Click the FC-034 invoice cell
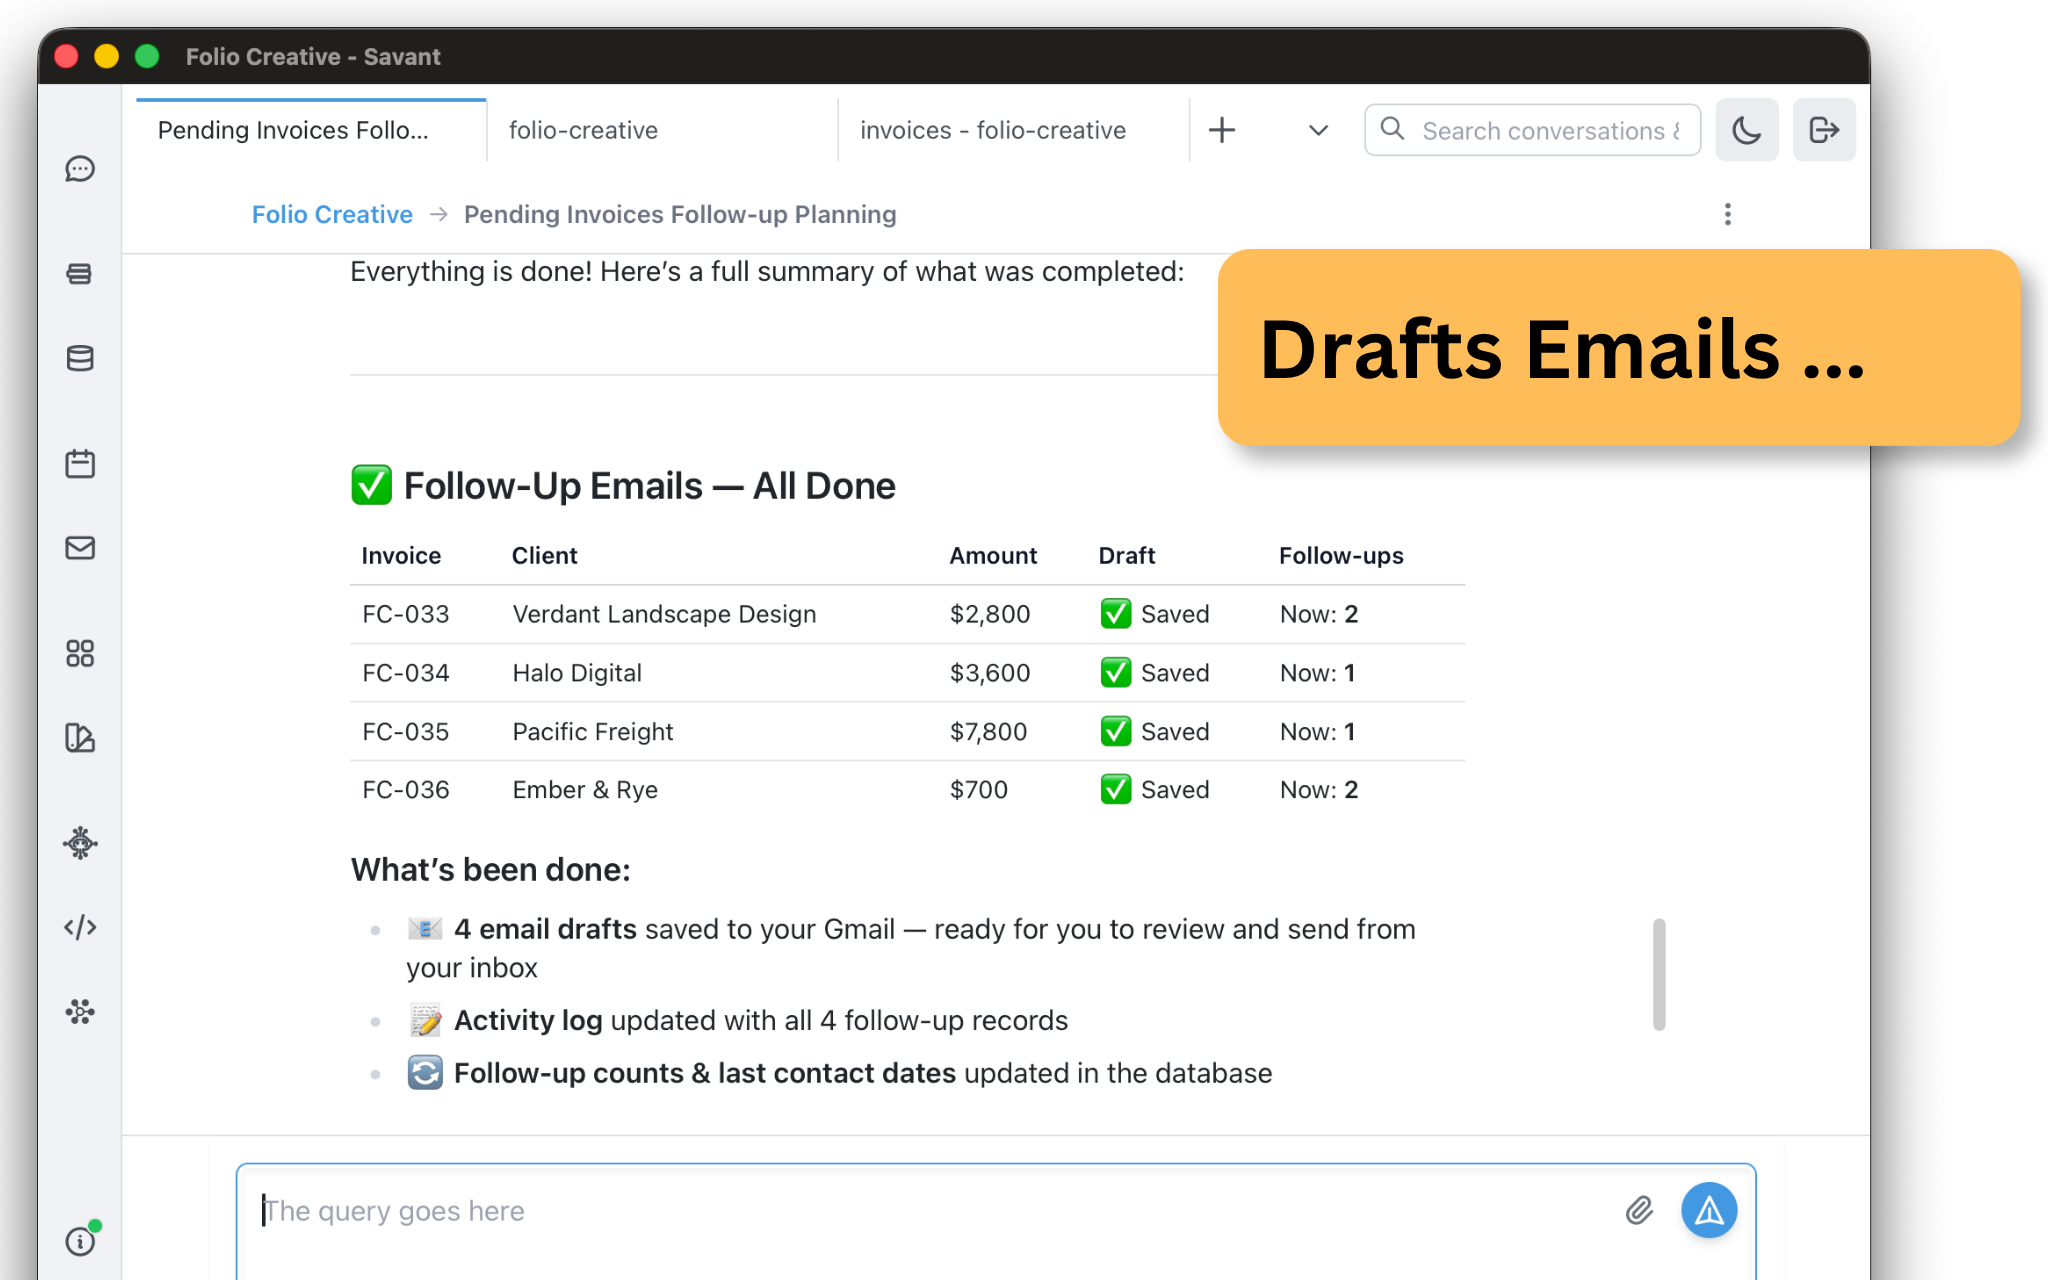Image resolution: width=2048 pixels, height=1280 pixels. (406, 673)
